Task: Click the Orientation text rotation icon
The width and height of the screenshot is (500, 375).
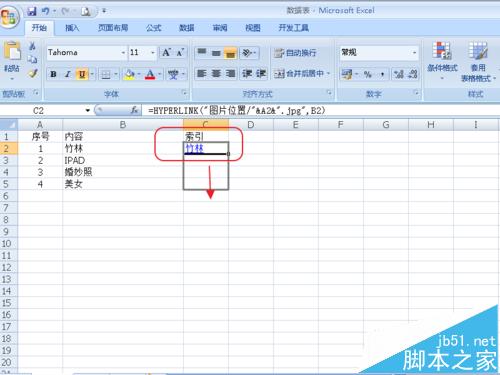Action: (247, 53)
